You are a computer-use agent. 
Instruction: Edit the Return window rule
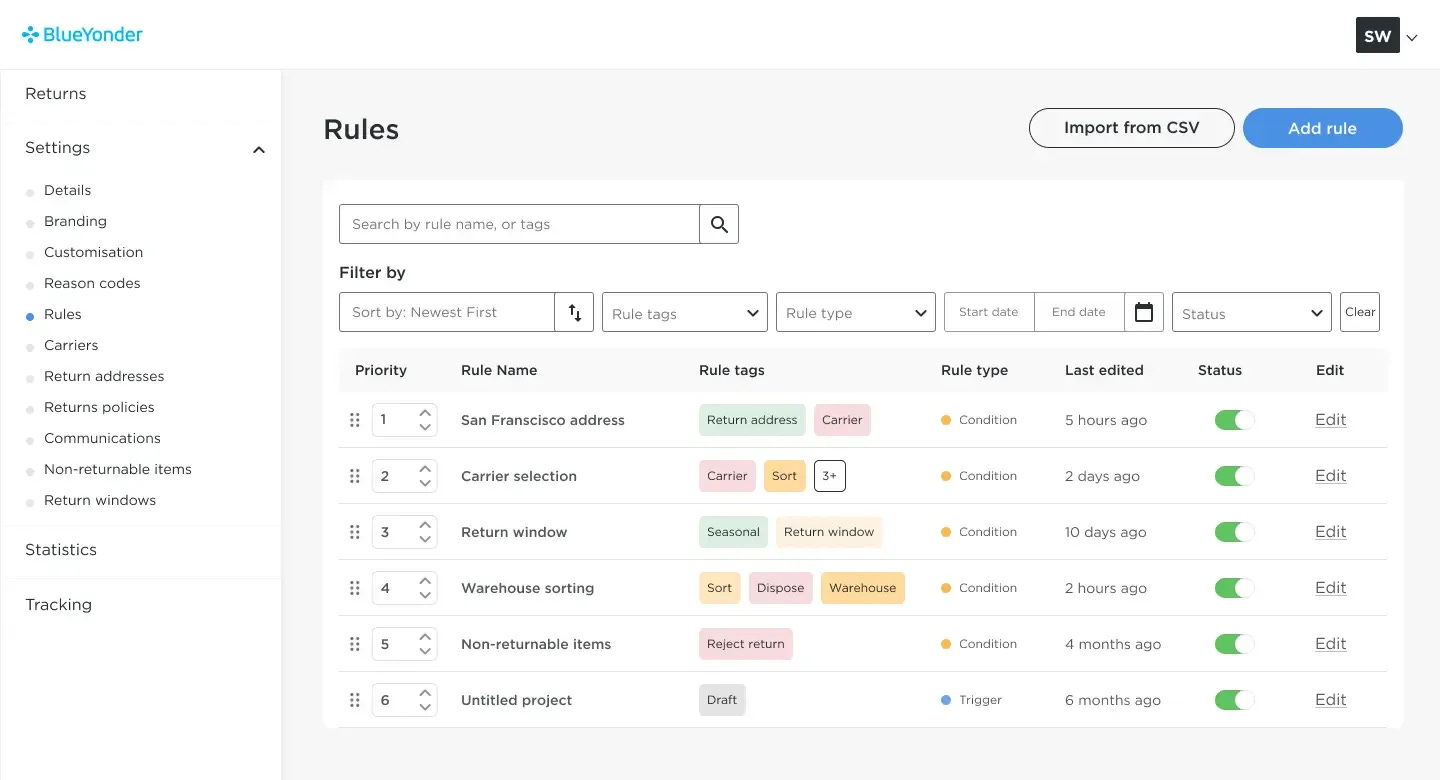click(x=1331, y=532)
